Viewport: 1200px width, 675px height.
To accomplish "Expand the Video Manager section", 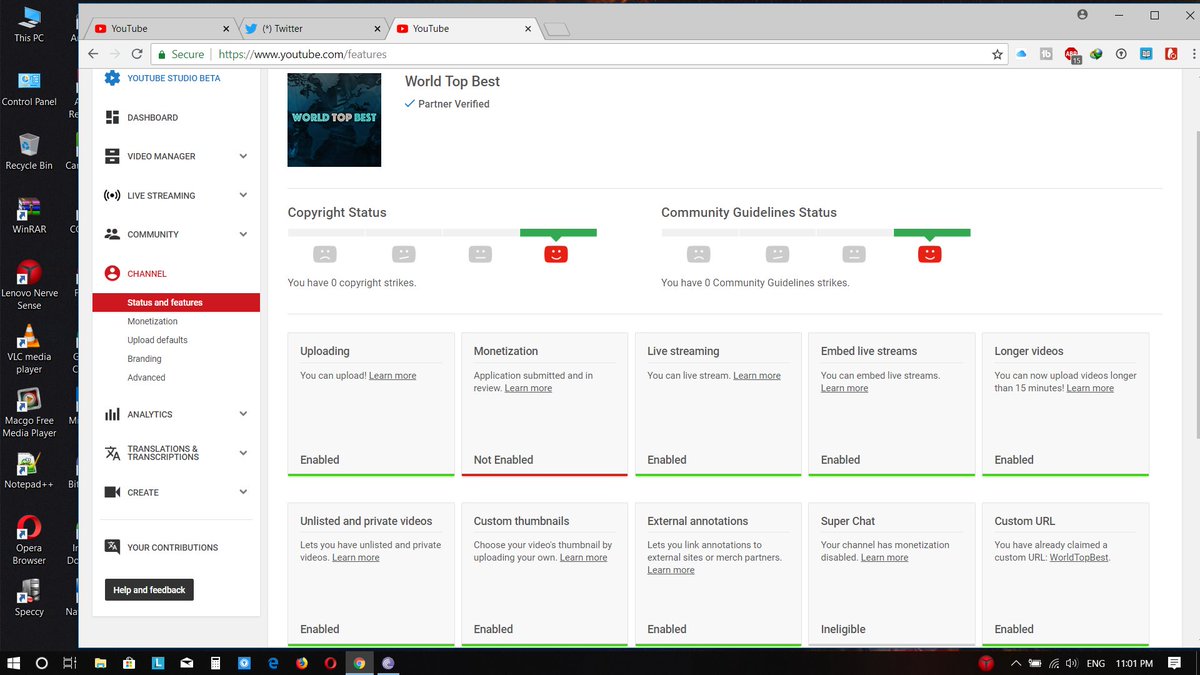I will [x=243, y=156].
